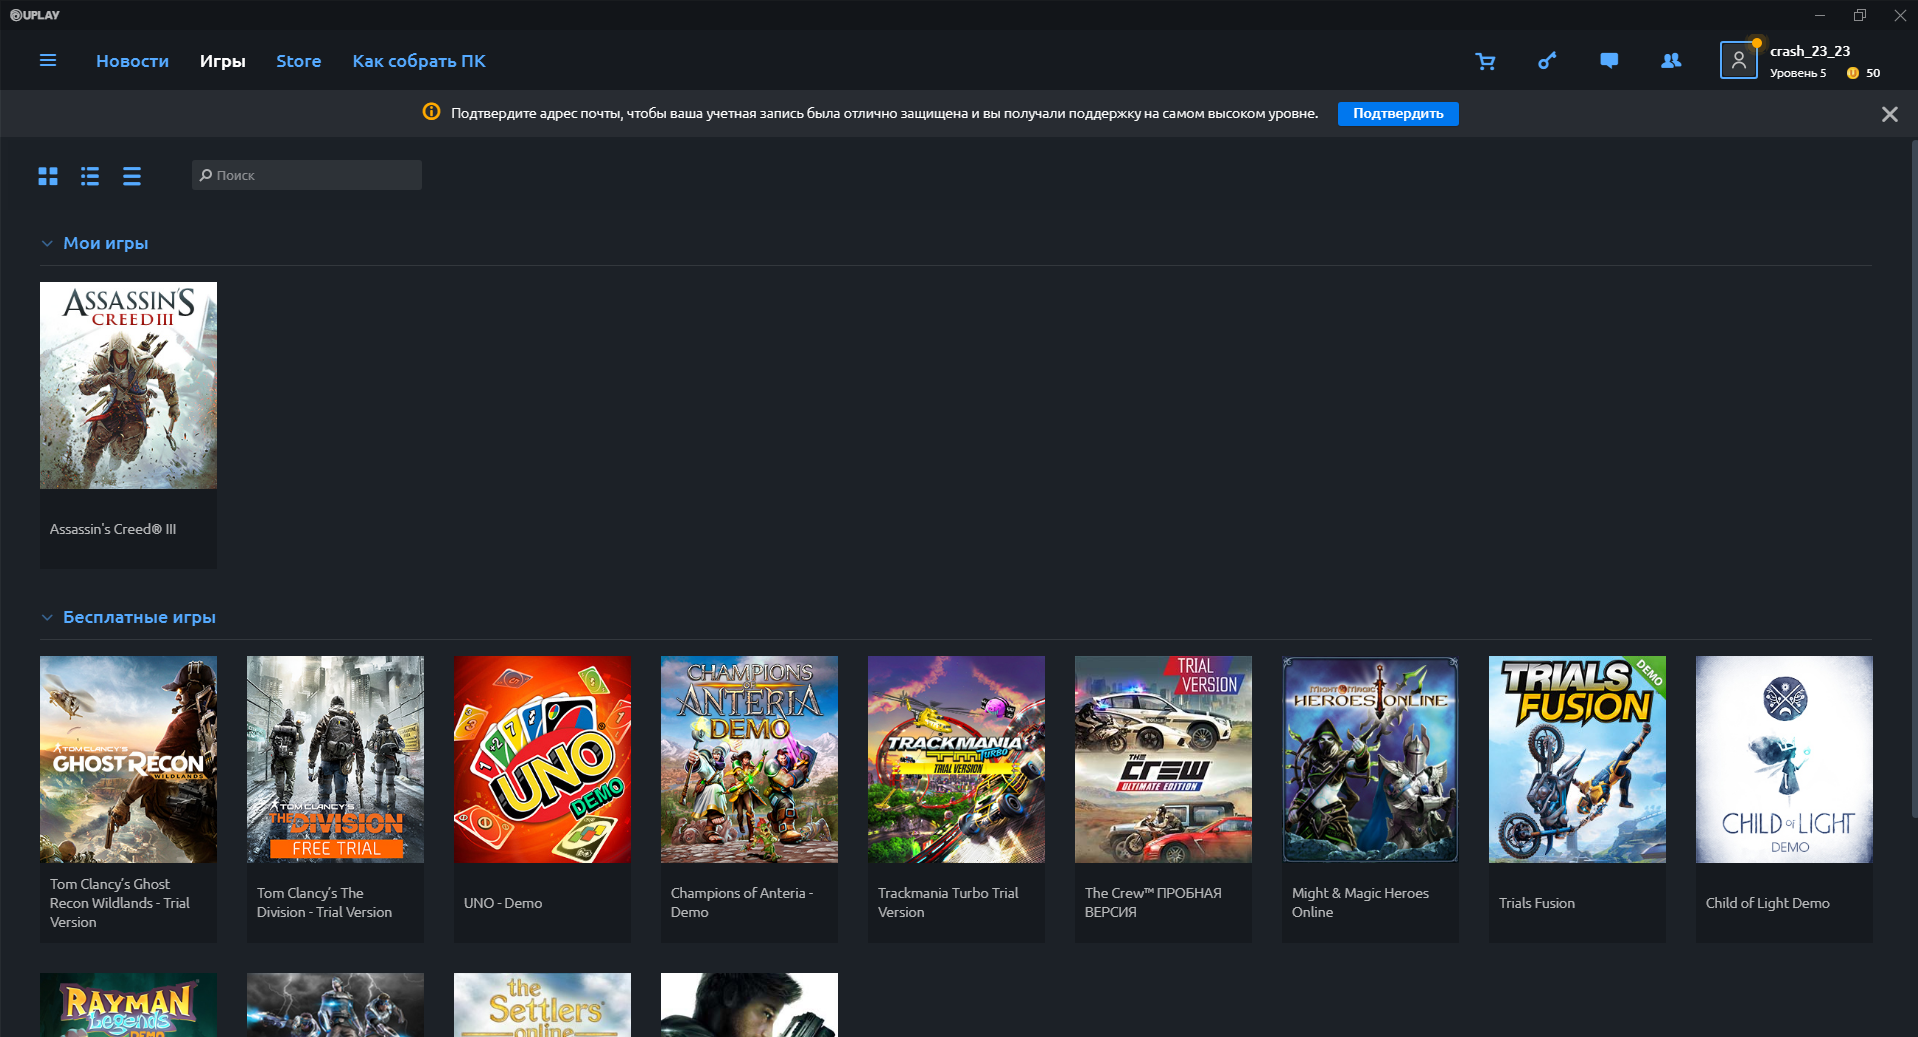Select the Игры tab
Screen dimensions: 1918x1037
pos(222,61)
